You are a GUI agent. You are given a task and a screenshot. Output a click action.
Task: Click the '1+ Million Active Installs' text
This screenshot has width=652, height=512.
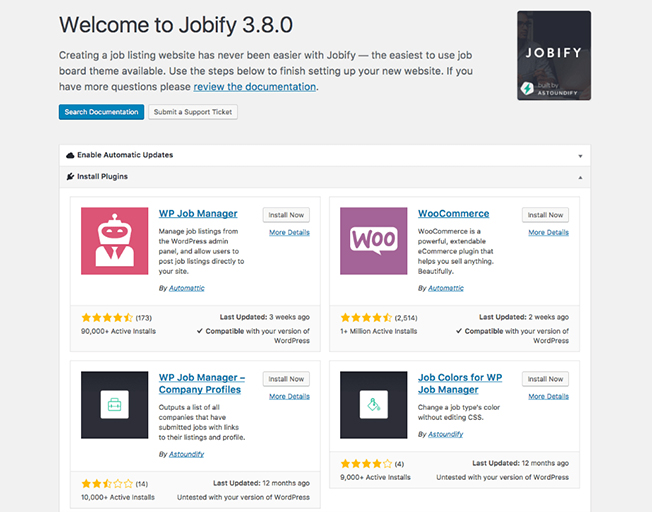pyautogui.click(x=378, y=331)
